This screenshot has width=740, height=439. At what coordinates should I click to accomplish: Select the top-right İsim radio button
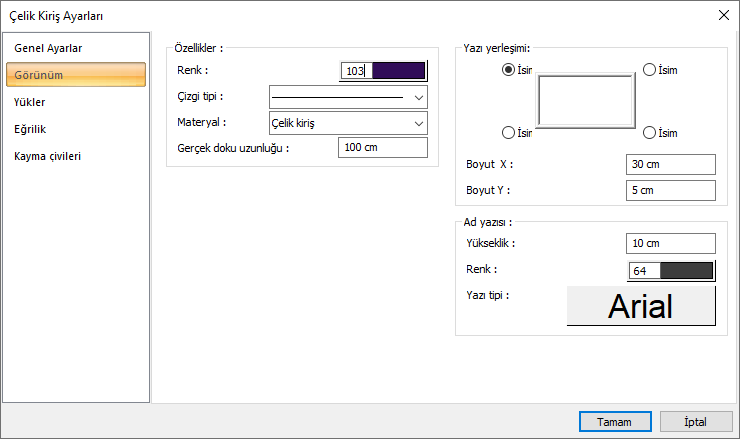(x=649, y=70)
